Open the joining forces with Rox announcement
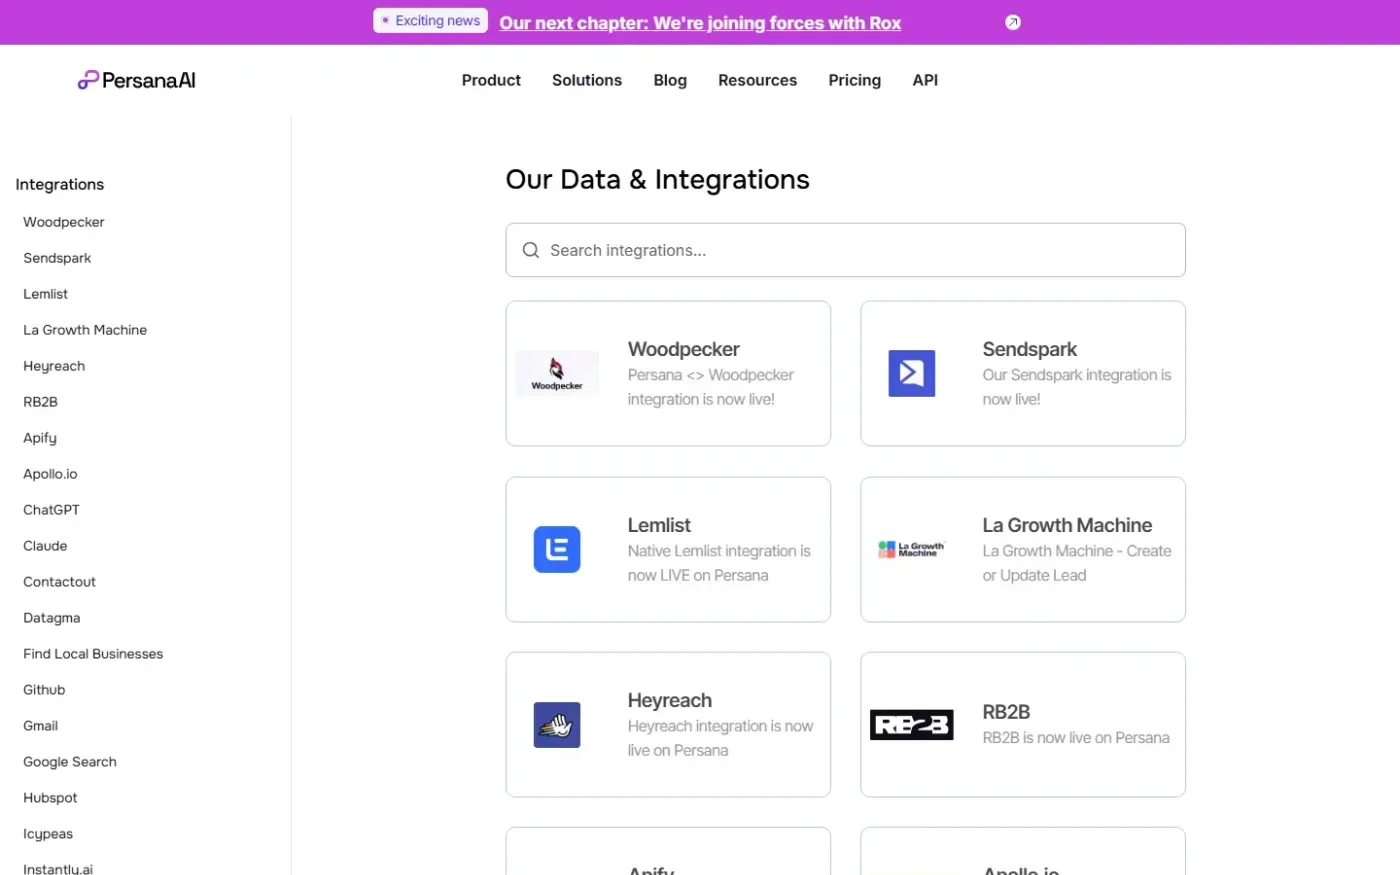The height and width of the screenshot is (875, 1400). pyautogui.click(x=700, y=23)
